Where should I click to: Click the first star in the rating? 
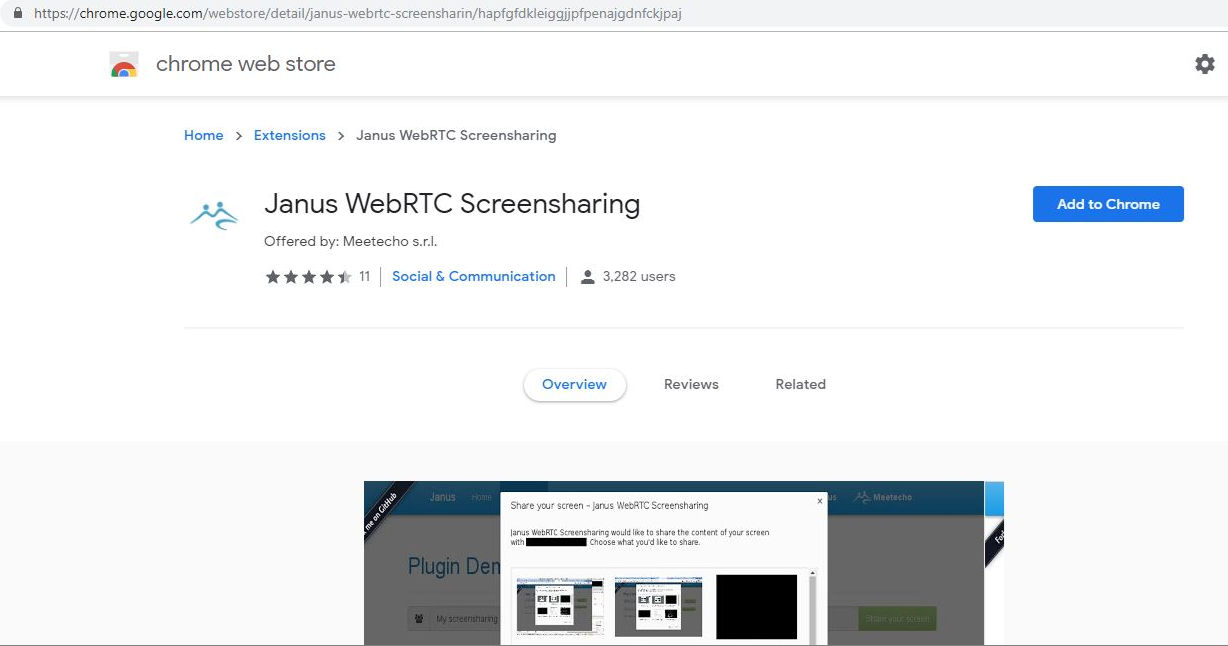coord(273,276)
